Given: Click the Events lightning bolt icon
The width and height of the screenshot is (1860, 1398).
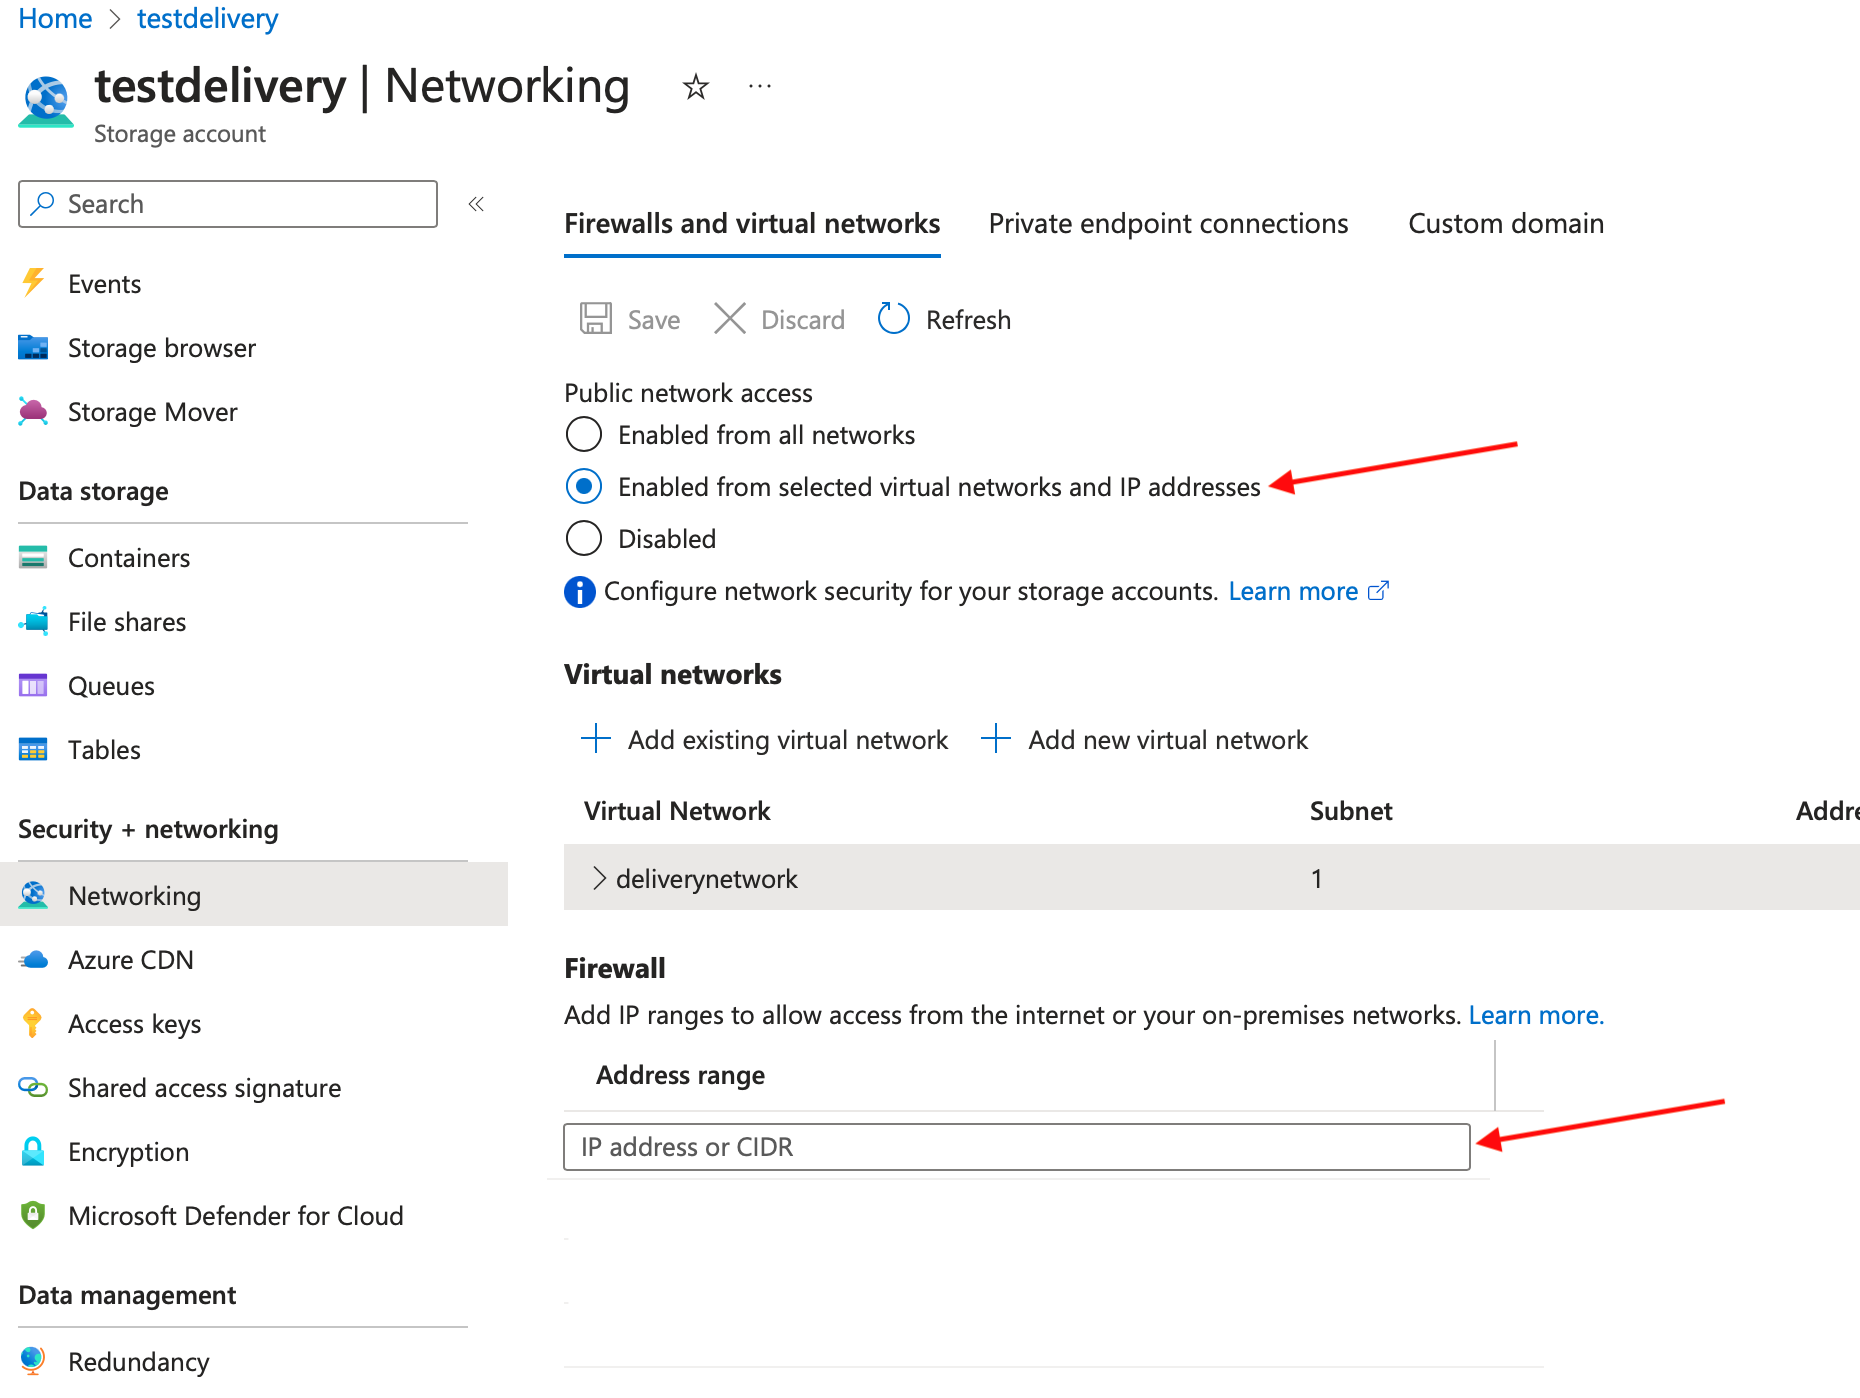Looking at the screenshot, I should (33, 283).
